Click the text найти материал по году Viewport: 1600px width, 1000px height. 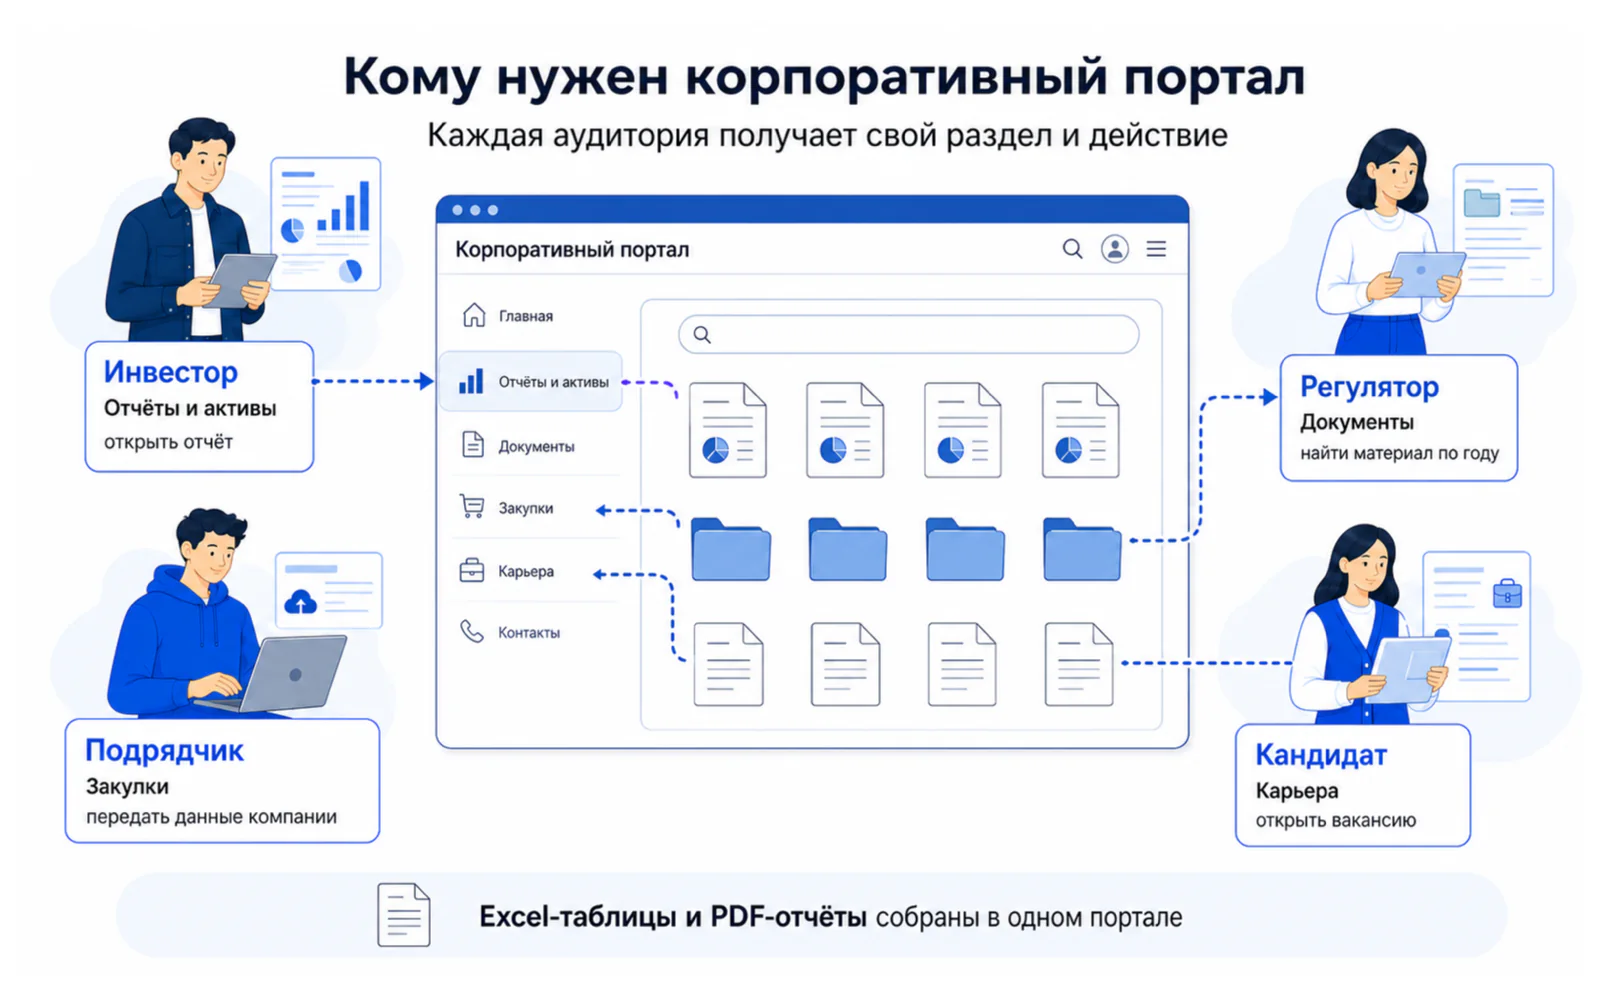pos(1399,453)
